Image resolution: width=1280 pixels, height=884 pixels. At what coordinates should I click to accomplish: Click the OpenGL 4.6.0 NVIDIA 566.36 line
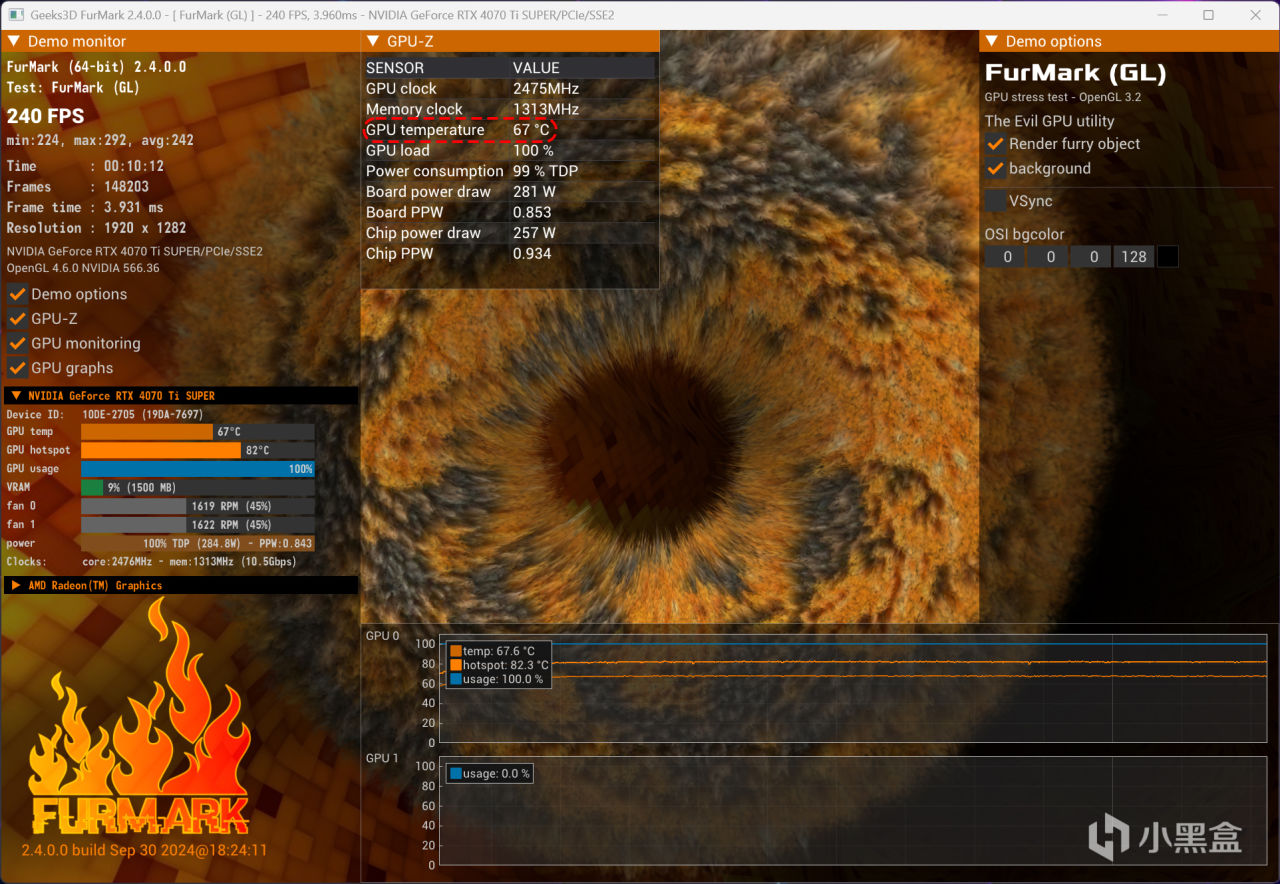pyautogui.click(x=83, y=268)
